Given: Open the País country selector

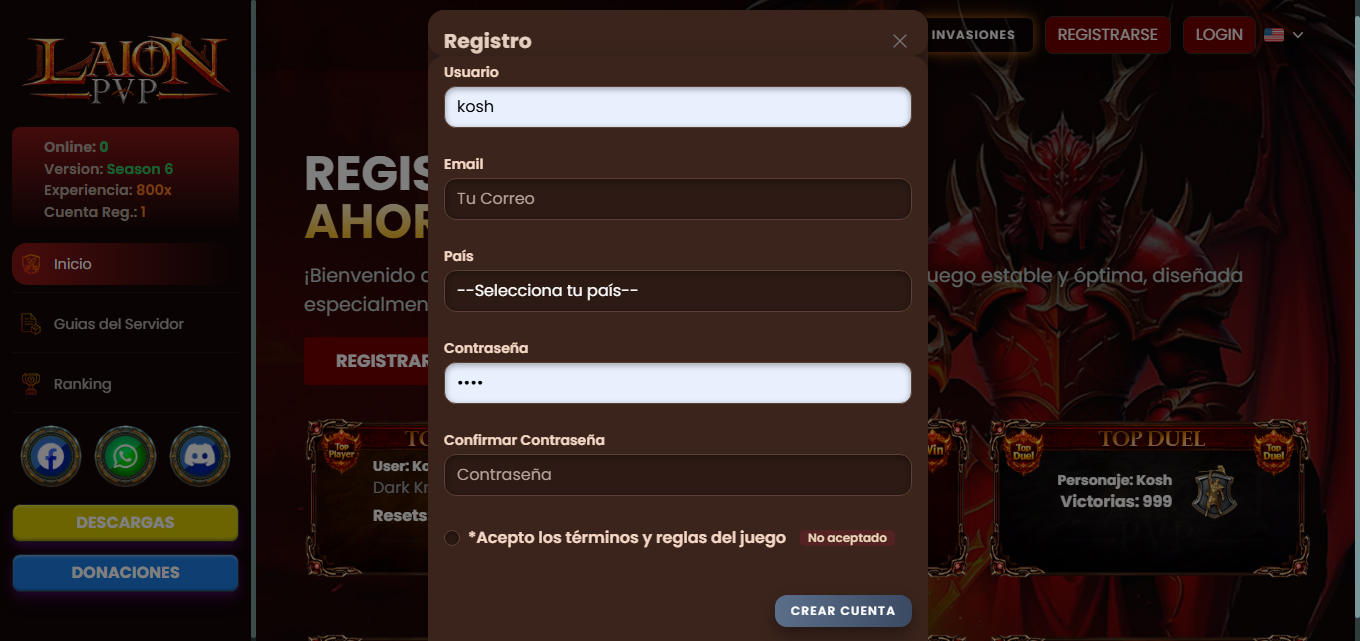Looking at the screenshot, I should pyautogui.click(x=678, y=291).
